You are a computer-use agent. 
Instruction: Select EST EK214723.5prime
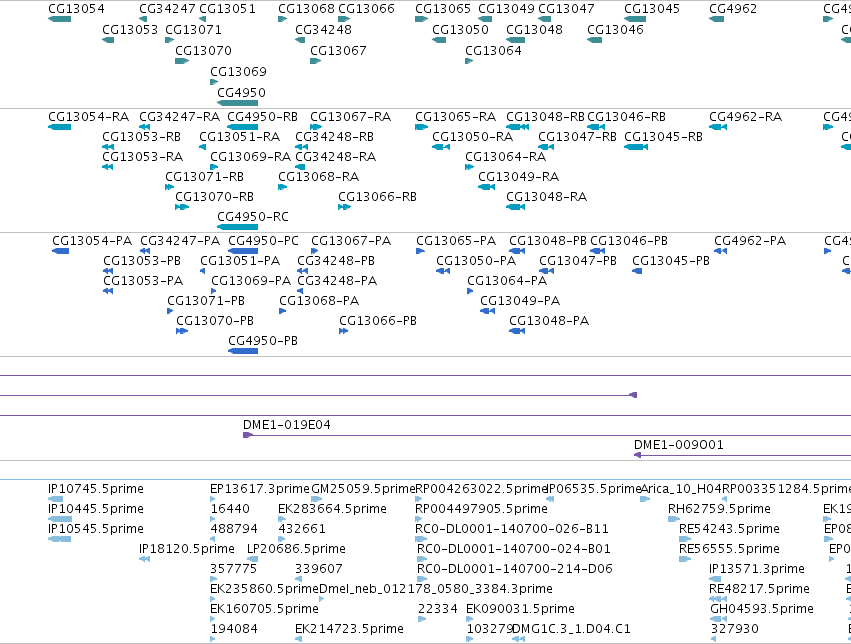pyautogui.click(x=299, y=639)
